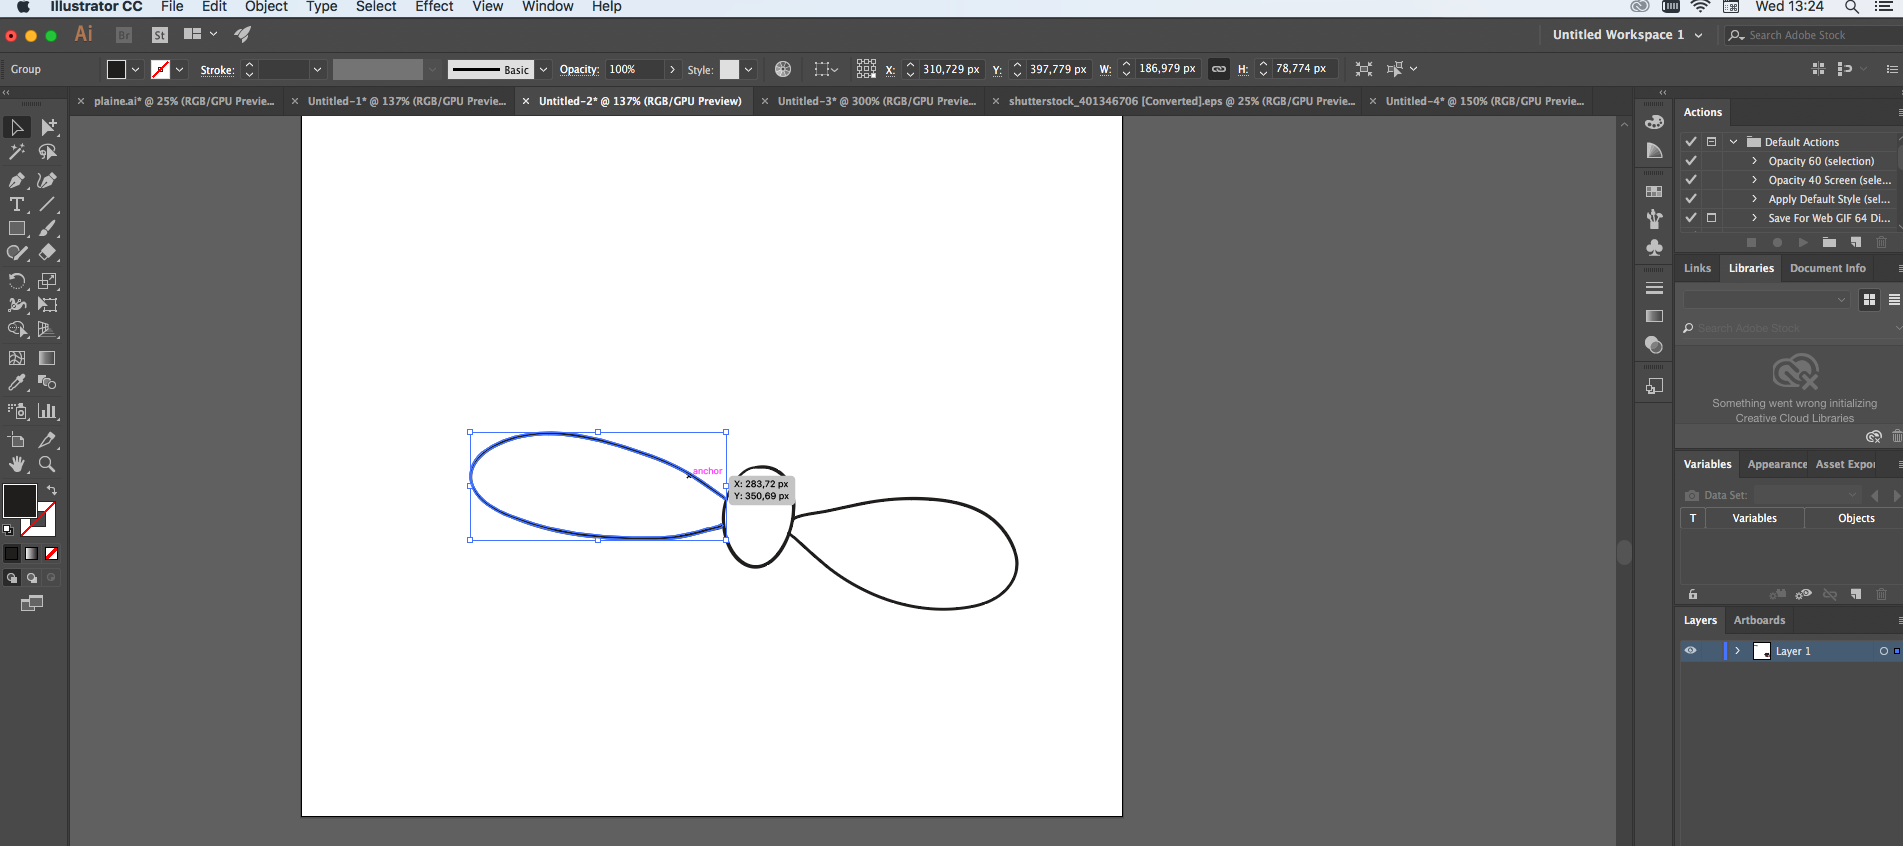Open the Libraries selection dropdown
Screen dimensions: 1903x846
tap(1765, 299)
